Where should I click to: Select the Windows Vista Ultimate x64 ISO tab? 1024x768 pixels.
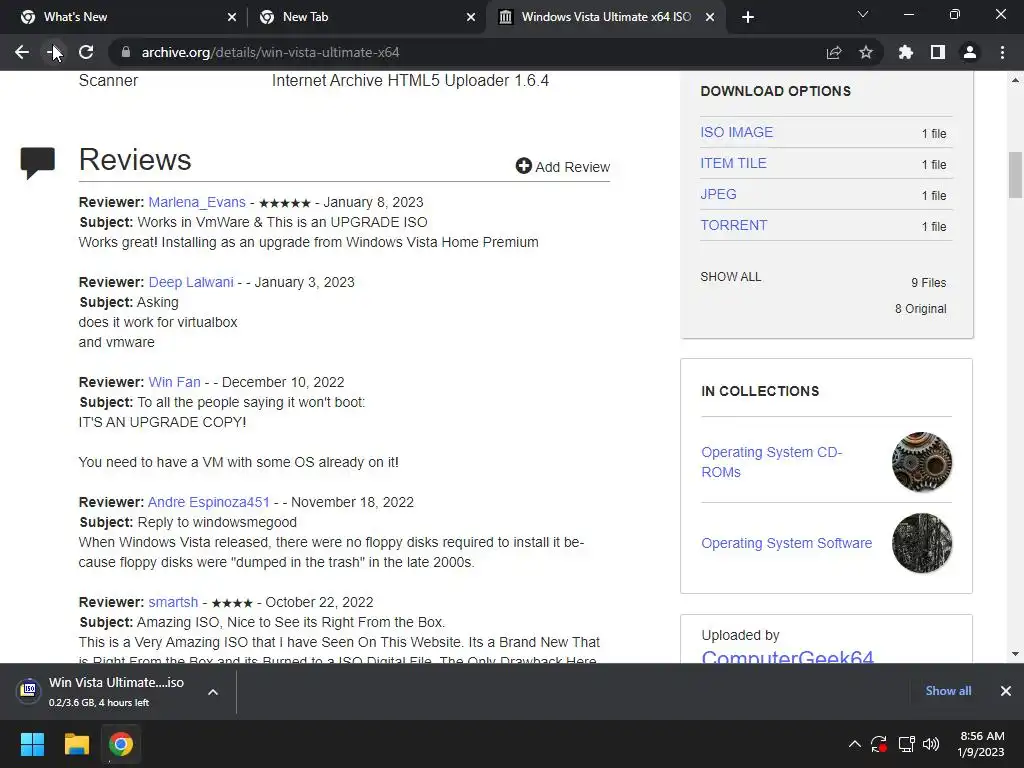coord(605,17)
